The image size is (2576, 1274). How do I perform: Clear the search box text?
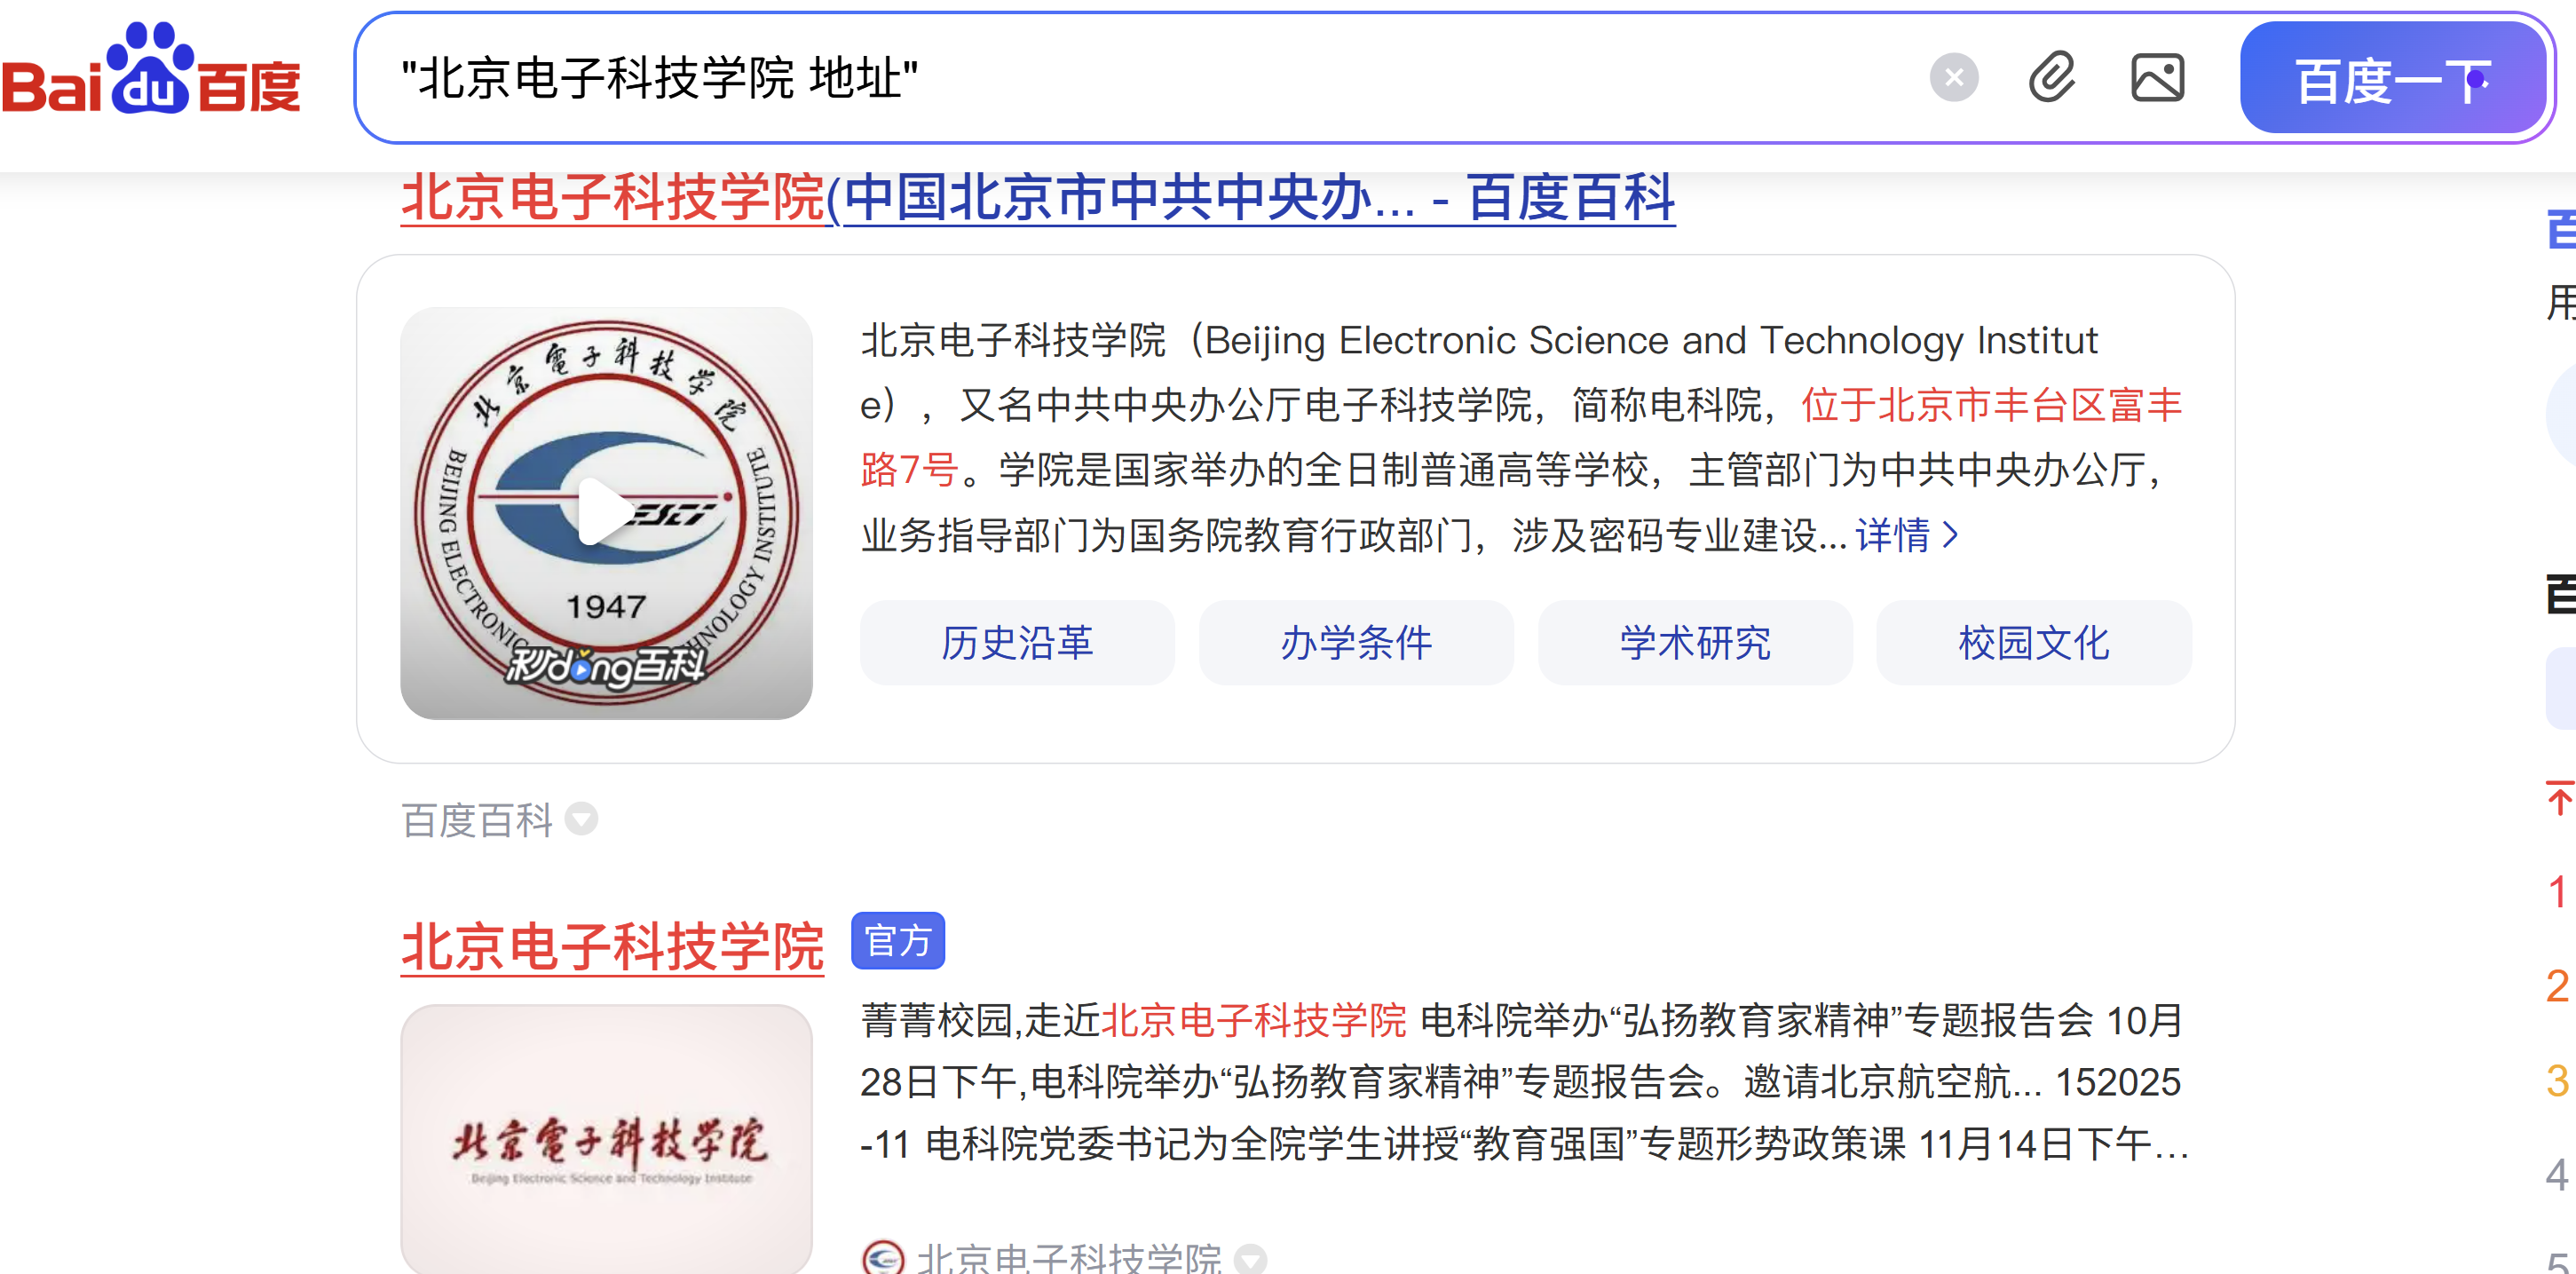[1953, 78]
